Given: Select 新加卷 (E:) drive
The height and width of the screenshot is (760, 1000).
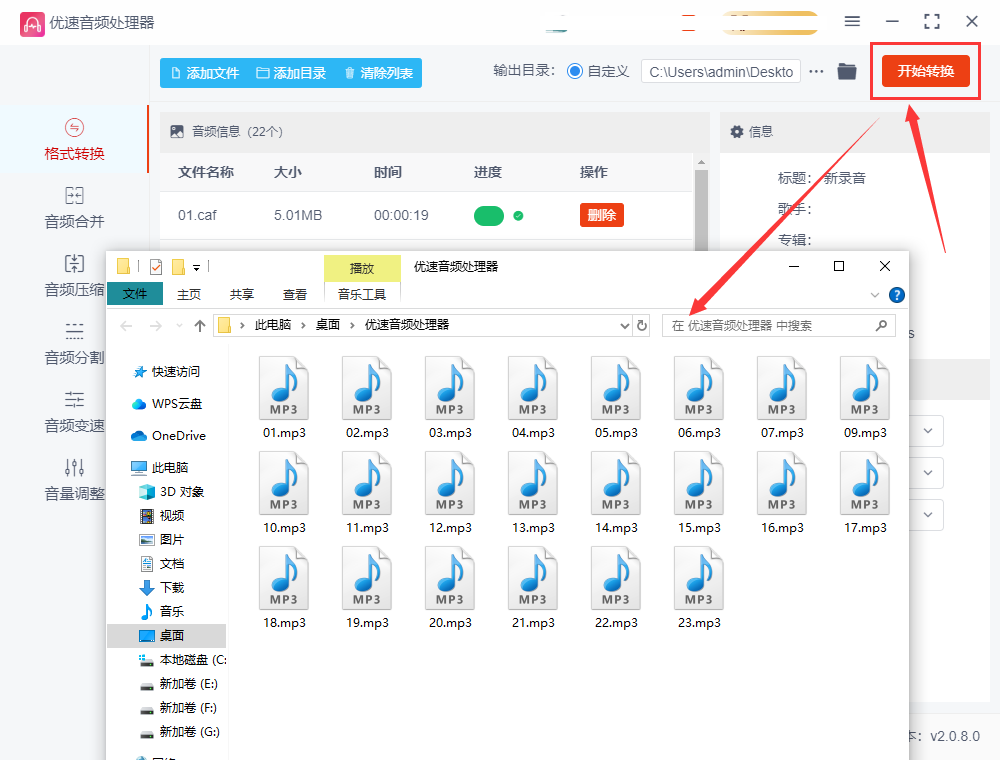Looking at the screenshot, I should click(179, 683).
